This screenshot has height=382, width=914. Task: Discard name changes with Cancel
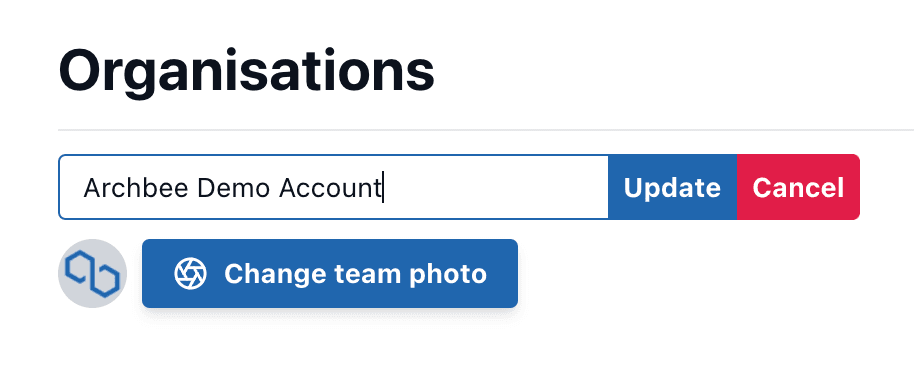click(798, 187)
